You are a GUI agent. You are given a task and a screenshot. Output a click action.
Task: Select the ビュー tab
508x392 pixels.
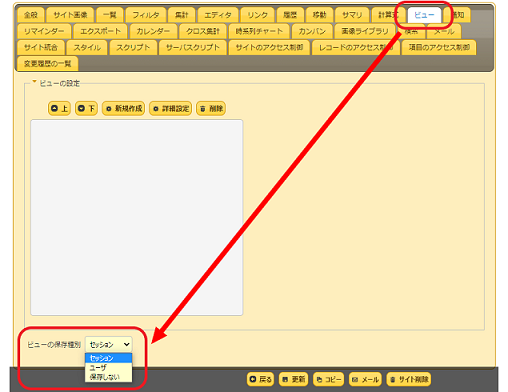pos(424,15)
